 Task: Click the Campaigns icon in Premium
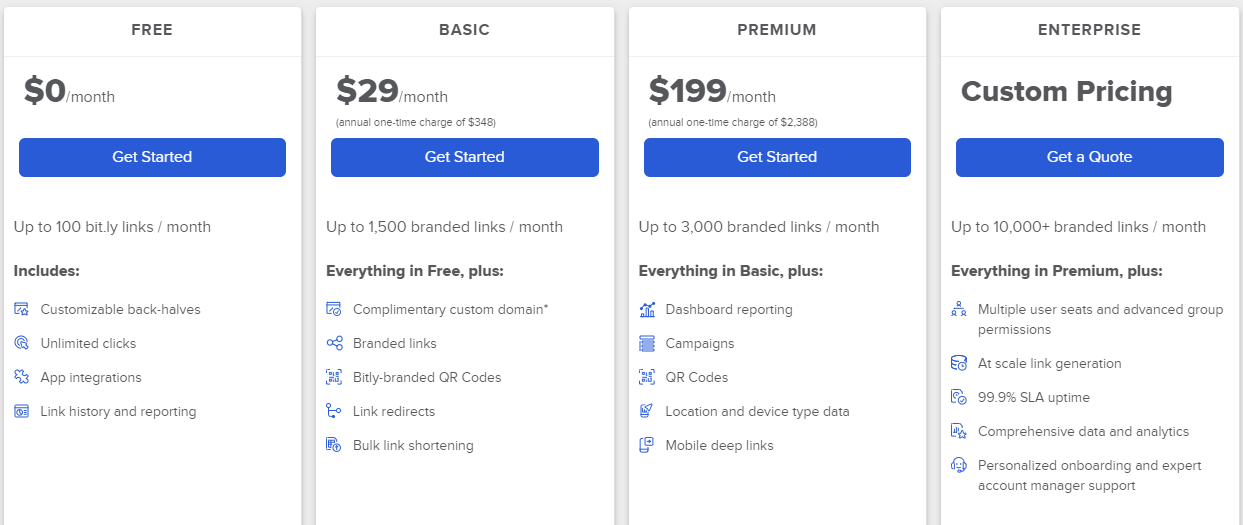(647, 343)
